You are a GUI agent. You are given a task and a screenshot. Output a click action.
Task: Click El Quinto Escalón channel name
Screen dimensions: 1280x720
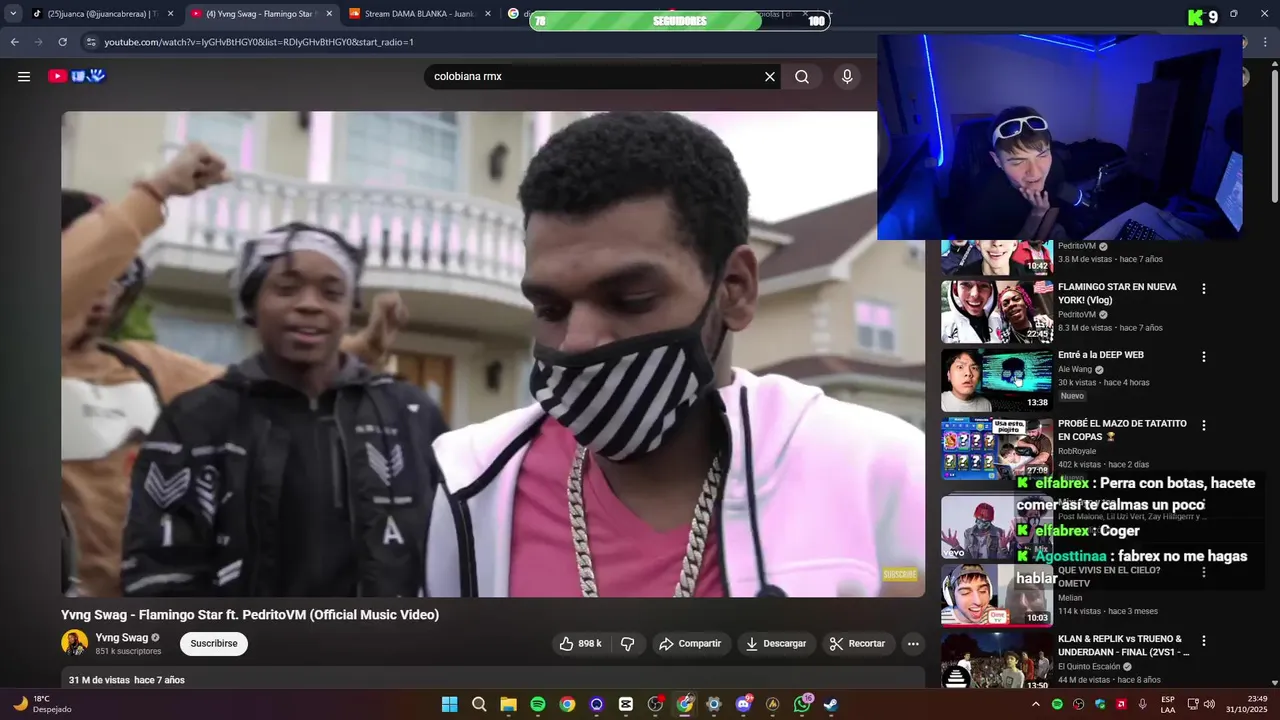pos(1090,666)
